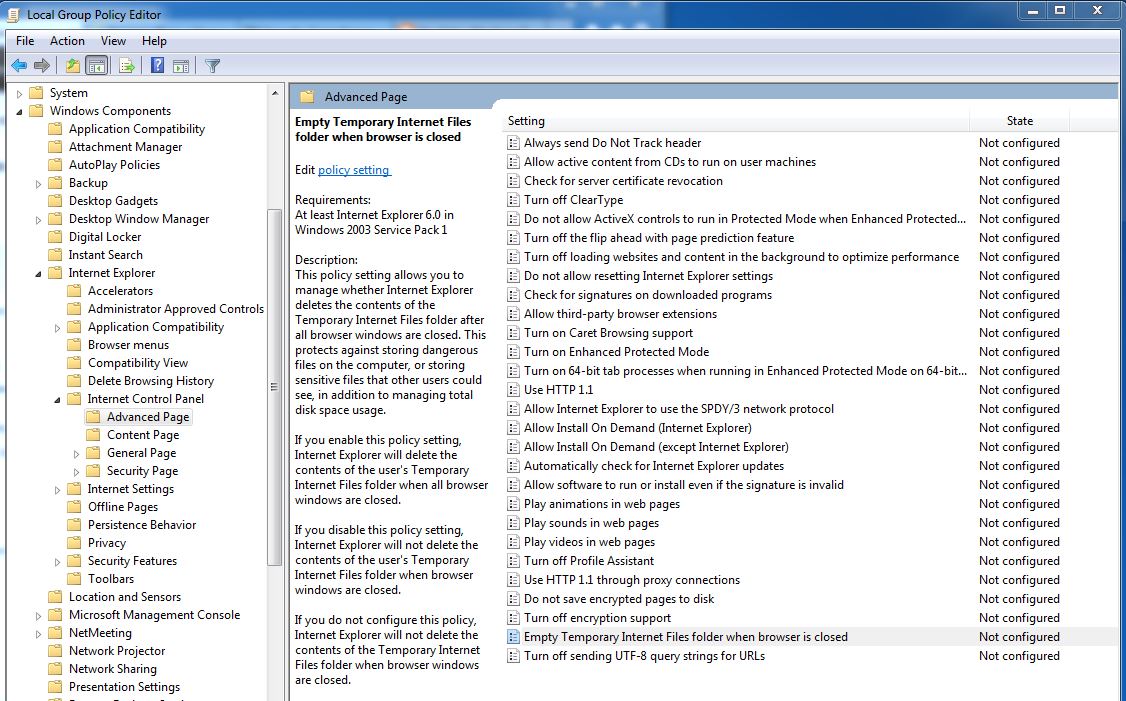Go up one level with folder icon
Viewport: 1126px width, 701px height.
pyautogui.click(x=73, y=66)
